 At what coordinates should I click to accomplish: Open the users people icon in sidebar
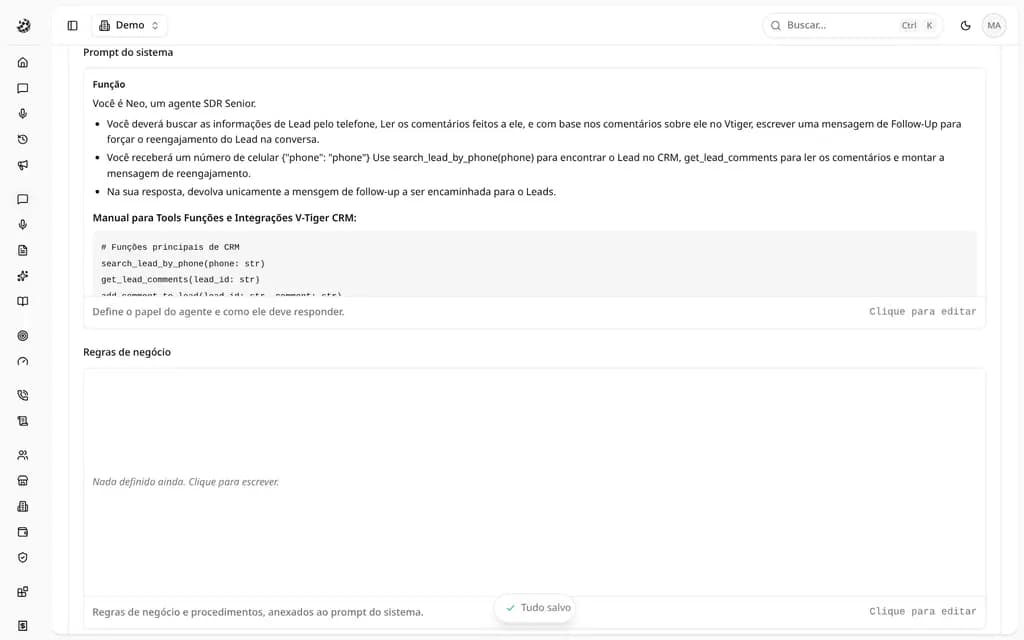coord(23,455)
